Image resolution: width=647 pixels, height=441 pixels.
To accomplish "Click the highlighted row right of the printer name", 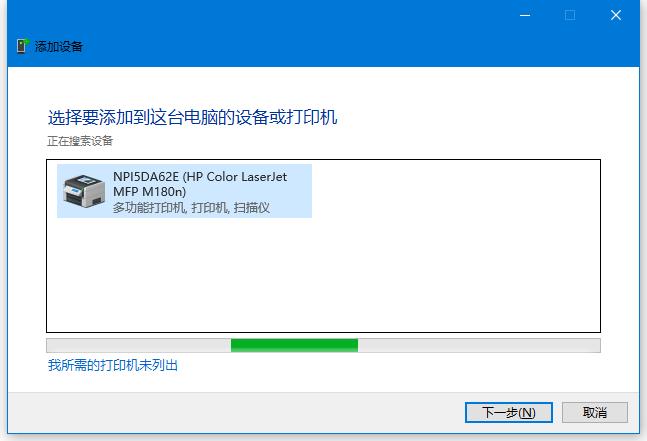I will point(299,191).
